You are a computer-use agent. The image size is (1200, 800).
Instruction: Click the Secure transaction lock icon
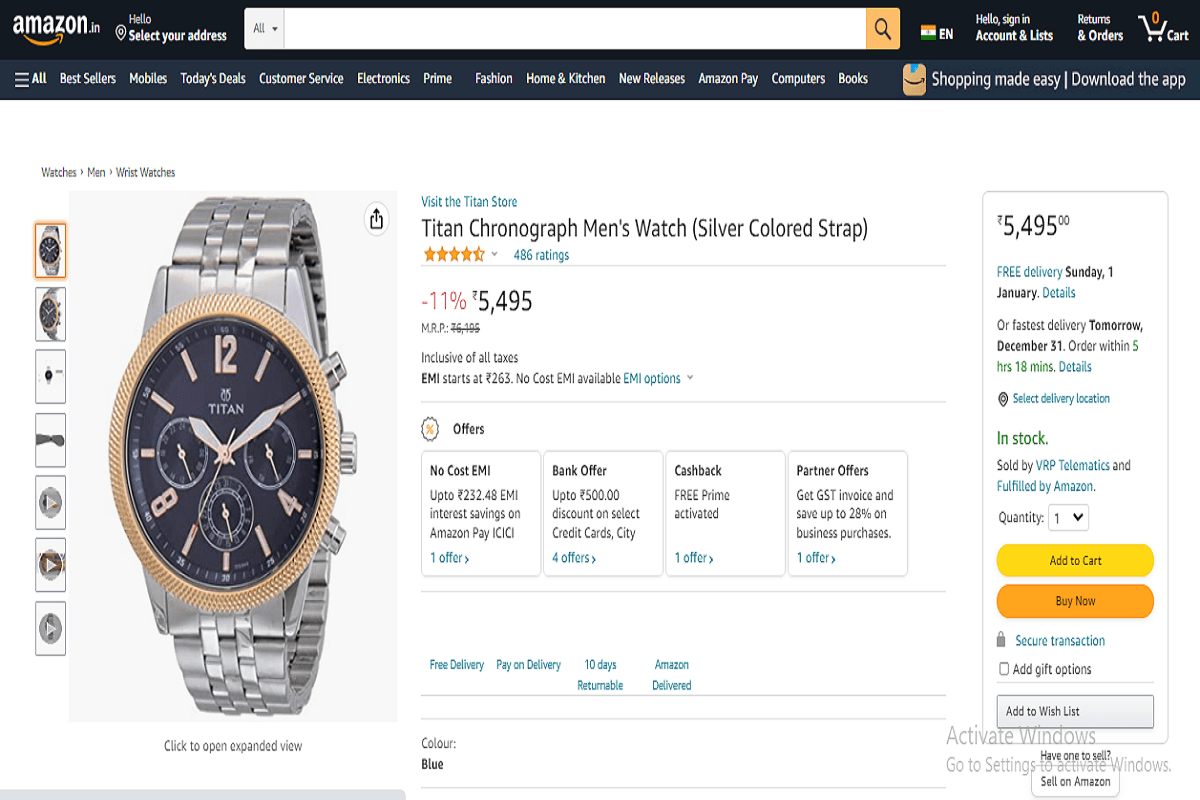click(1001, 640)
